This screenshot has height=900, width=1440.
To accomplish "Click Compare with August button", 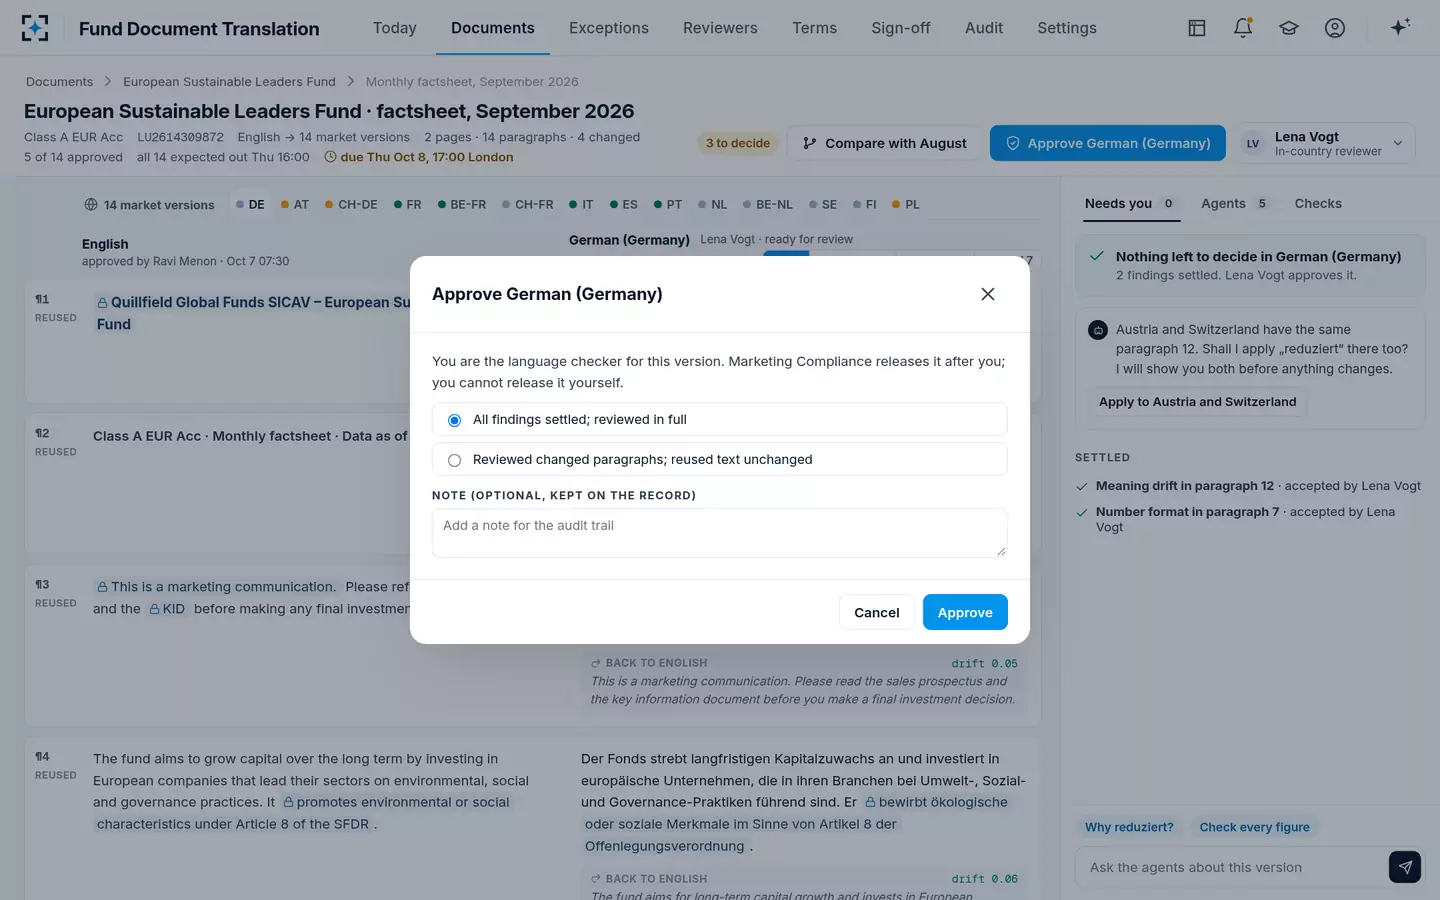I will pyautogui.click(x=884, y=143).
